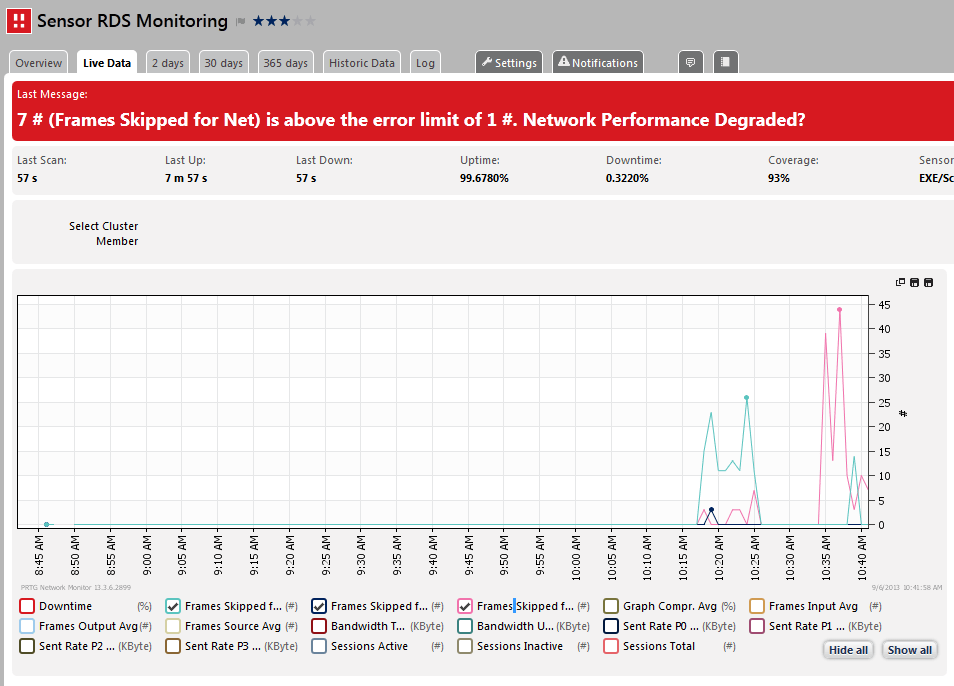This screenshot has height=686, width=954.
Task: Open the comments speech-bubble tab icon
Action: (691, 62)
